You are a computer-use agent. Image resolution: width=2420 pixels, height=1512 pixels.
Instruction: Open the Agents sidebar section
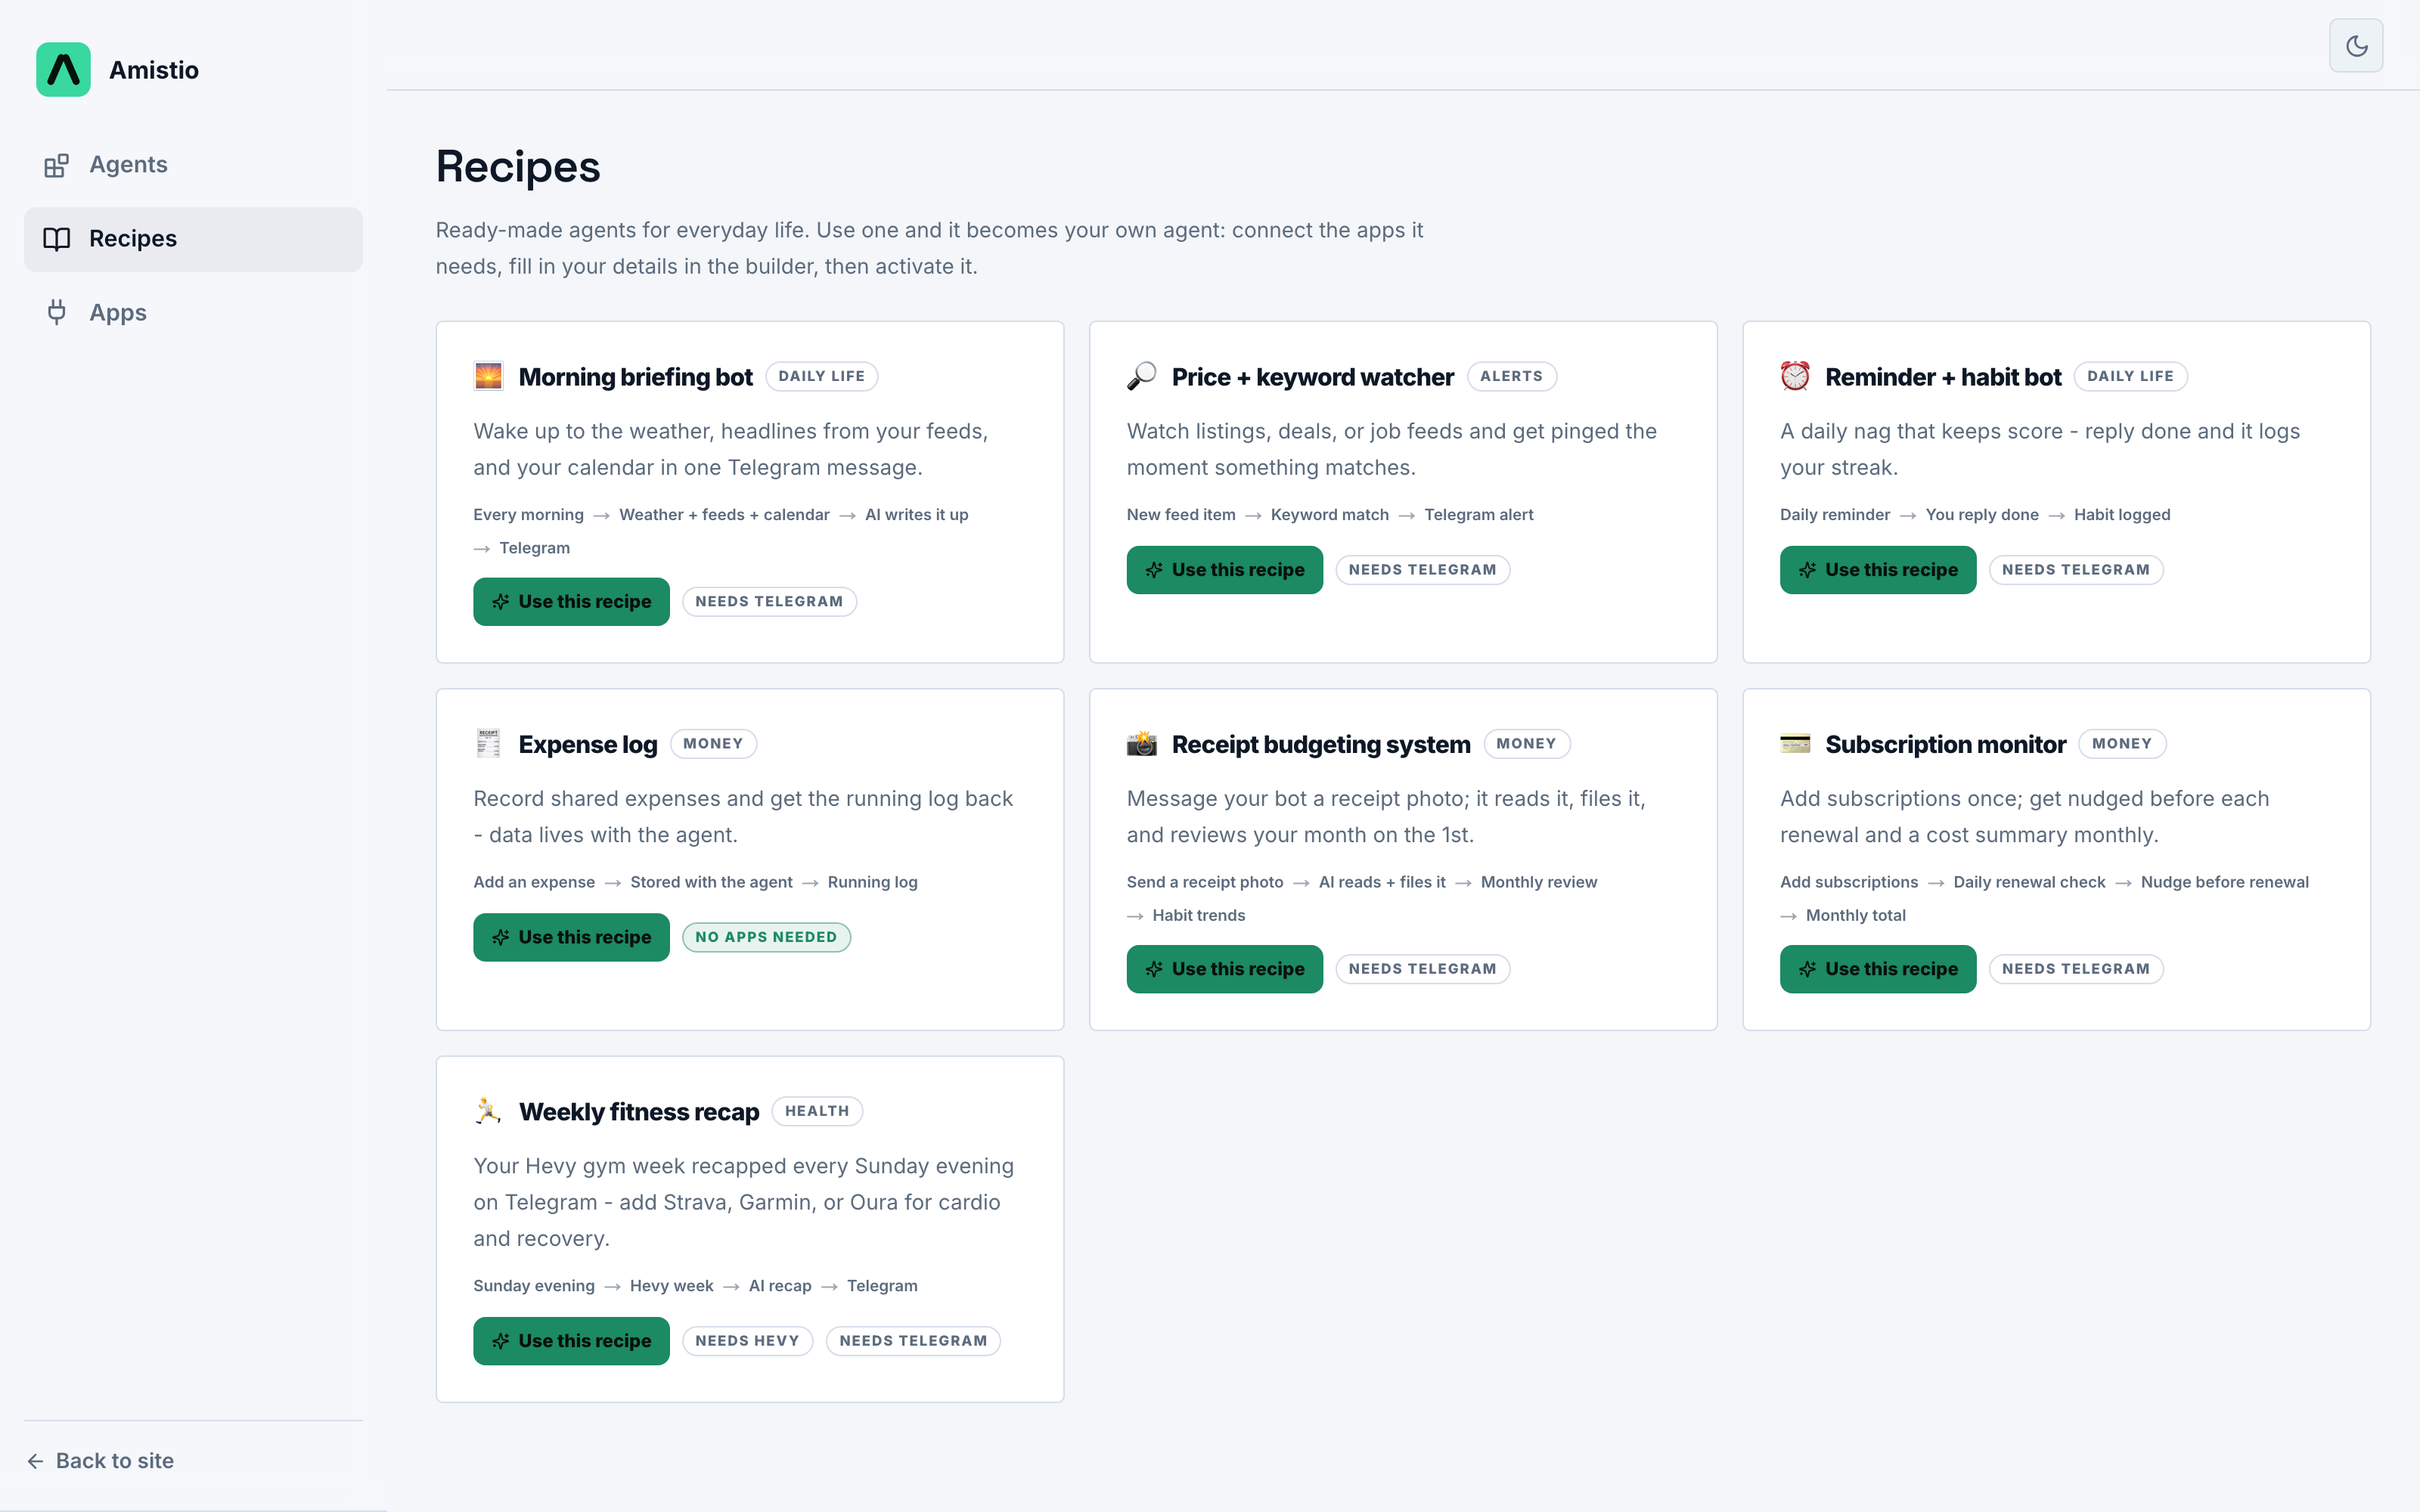point(193,165)
